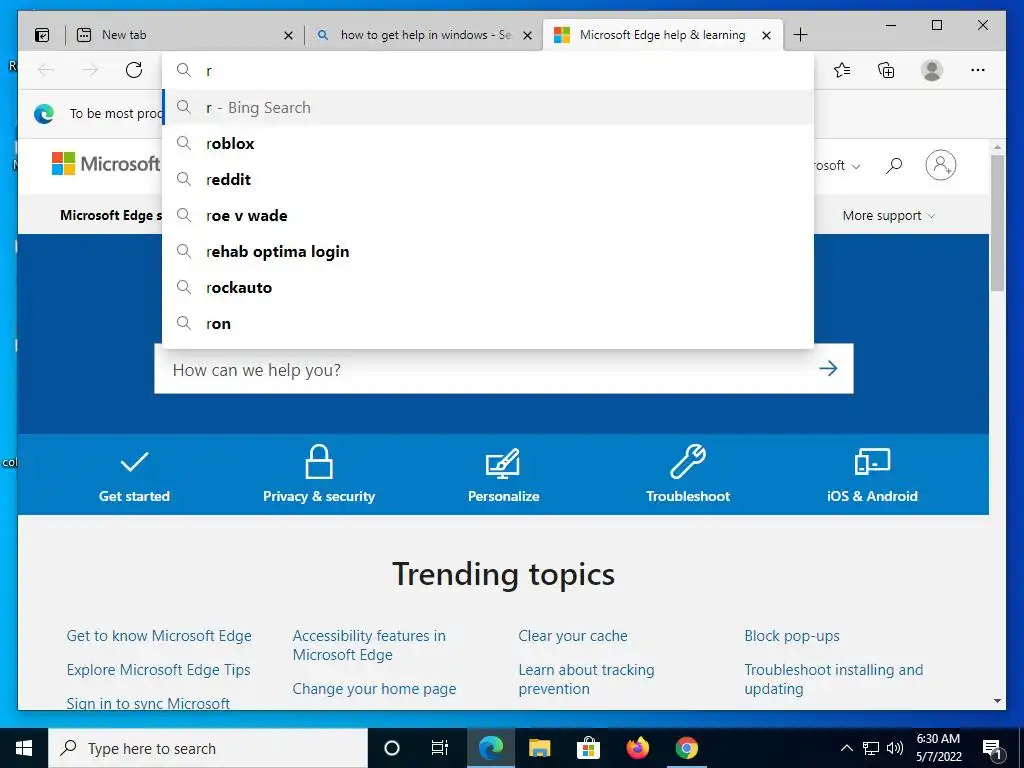Select the 'r - Bing Search' suggestion

488,107
